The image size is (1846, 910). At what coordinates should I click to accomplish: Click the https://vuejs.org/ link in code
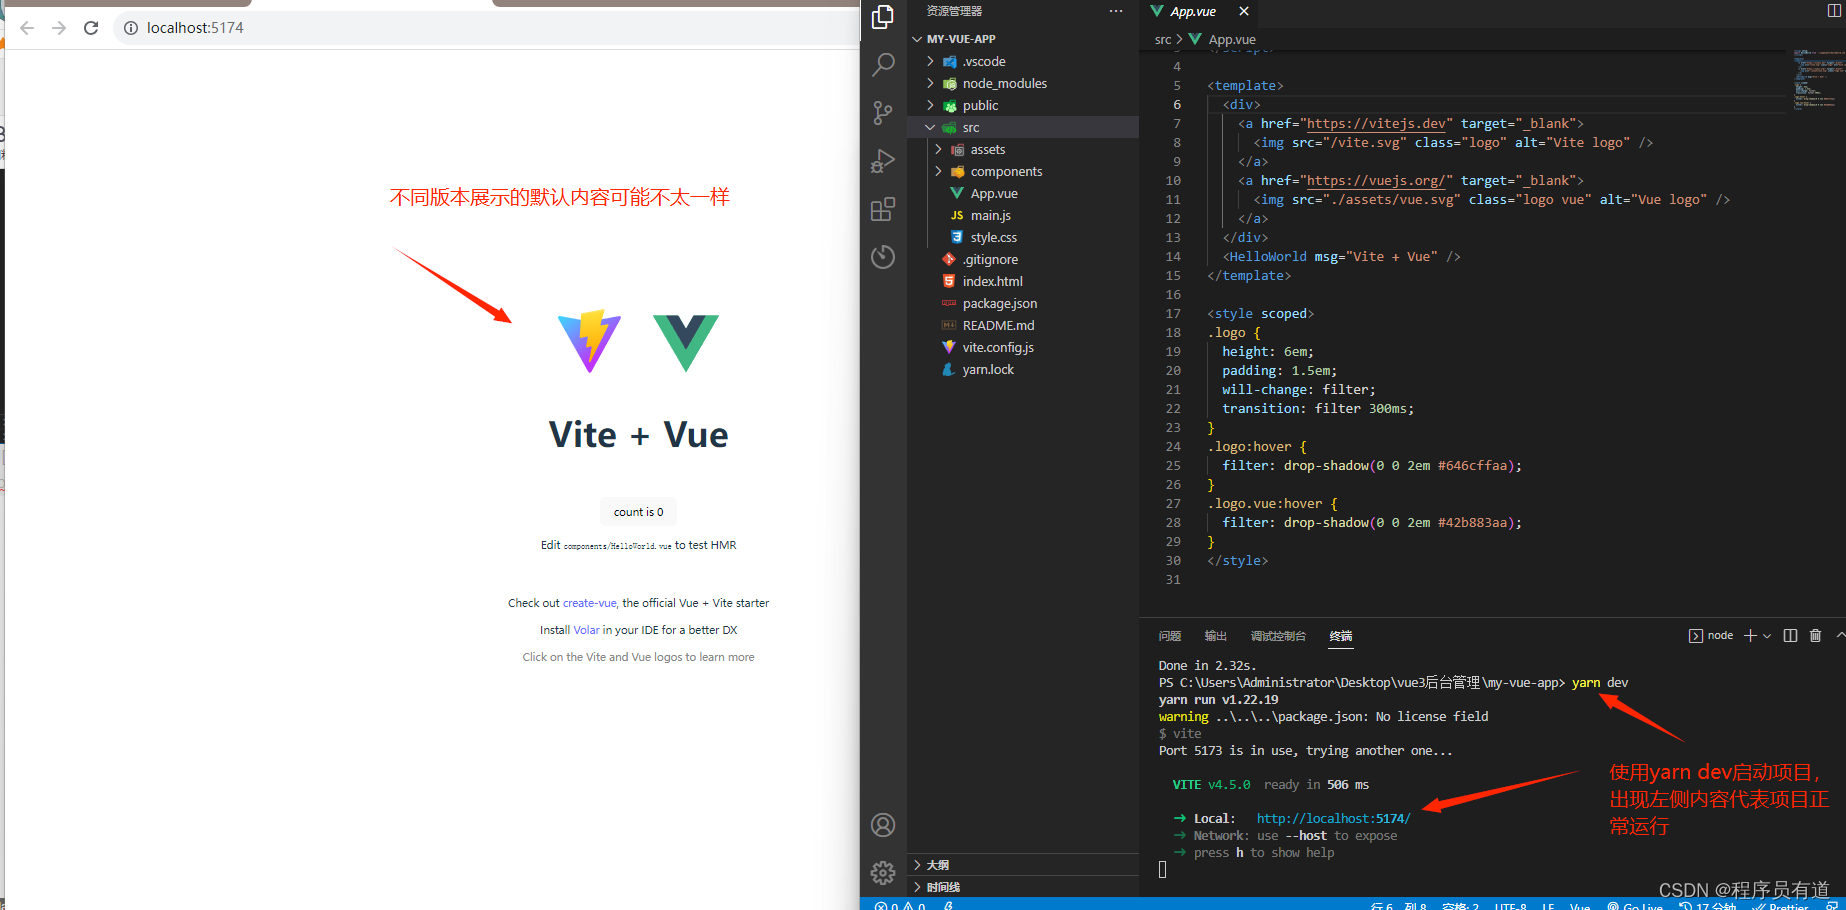tap(1376, 181)
